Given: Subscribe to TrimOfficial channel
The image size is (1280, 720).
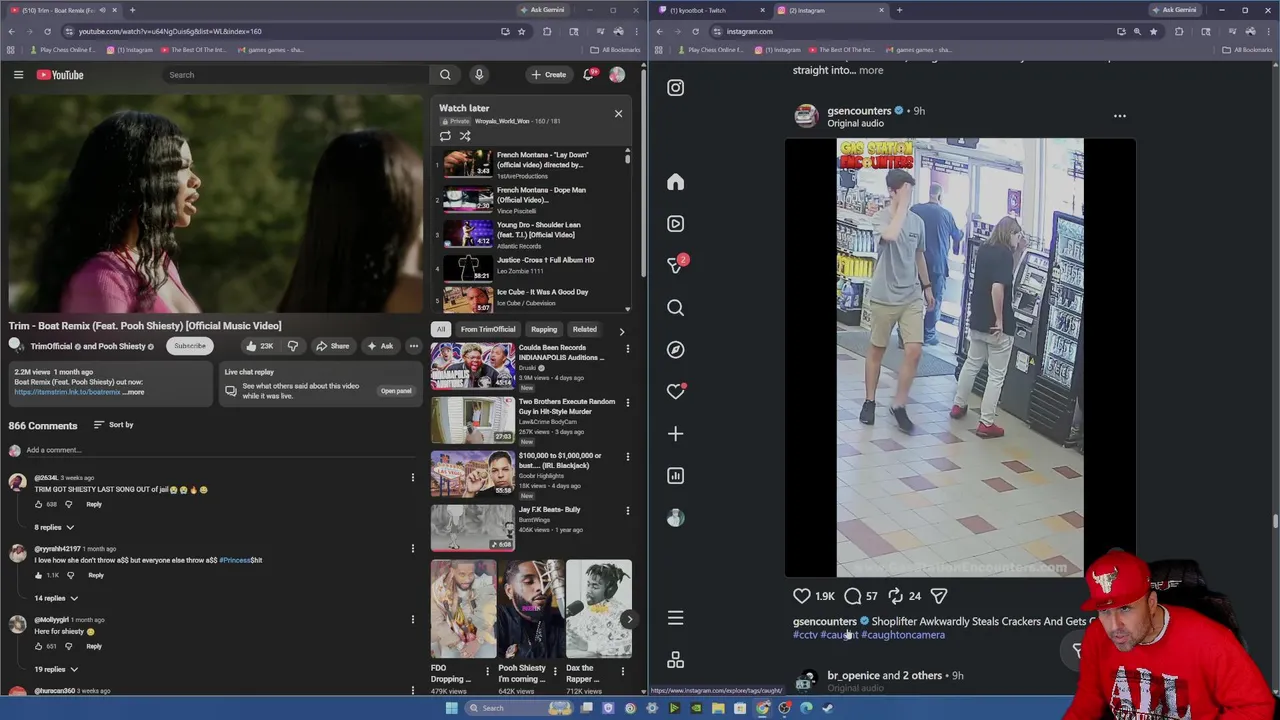Looking at the screenshot, I should [189, 346].
